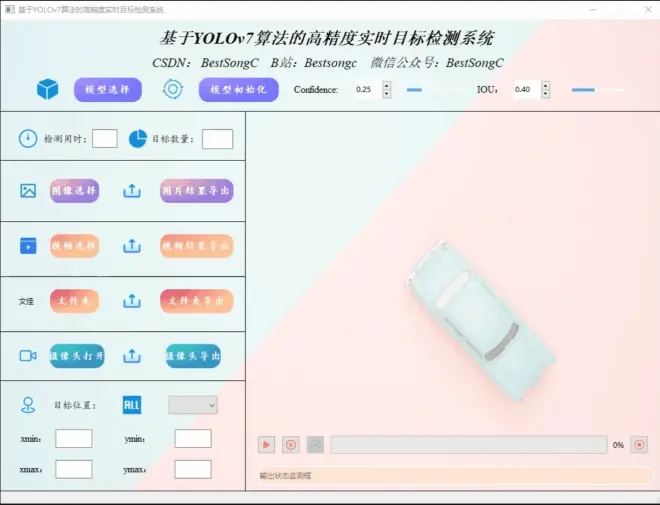
Task: Decrease the IOU value with down arrow
Action: point(545,94)
